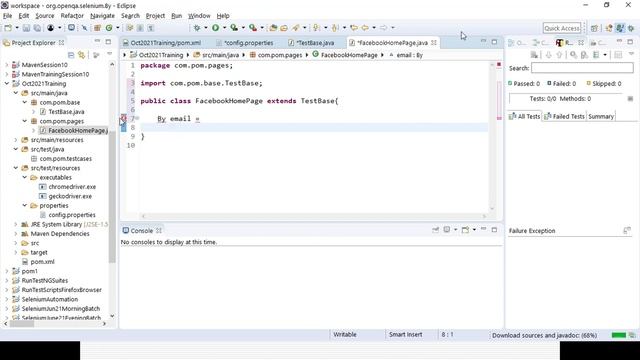Screen dimensions: 640x360
Task: Click FacebookHomePage in the editor breadcrumb
Action: (345, 55)
